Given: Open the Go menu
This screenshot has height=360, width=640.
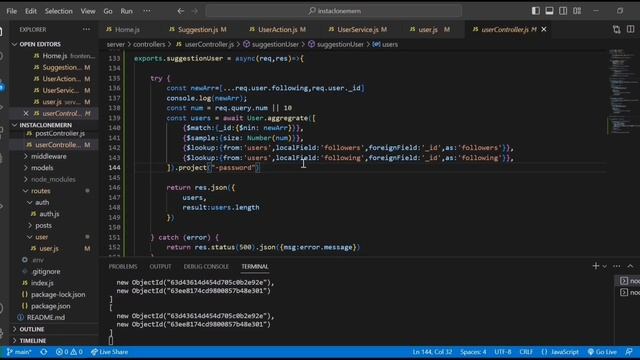Looking at the screenshot, I should (108, 11).
